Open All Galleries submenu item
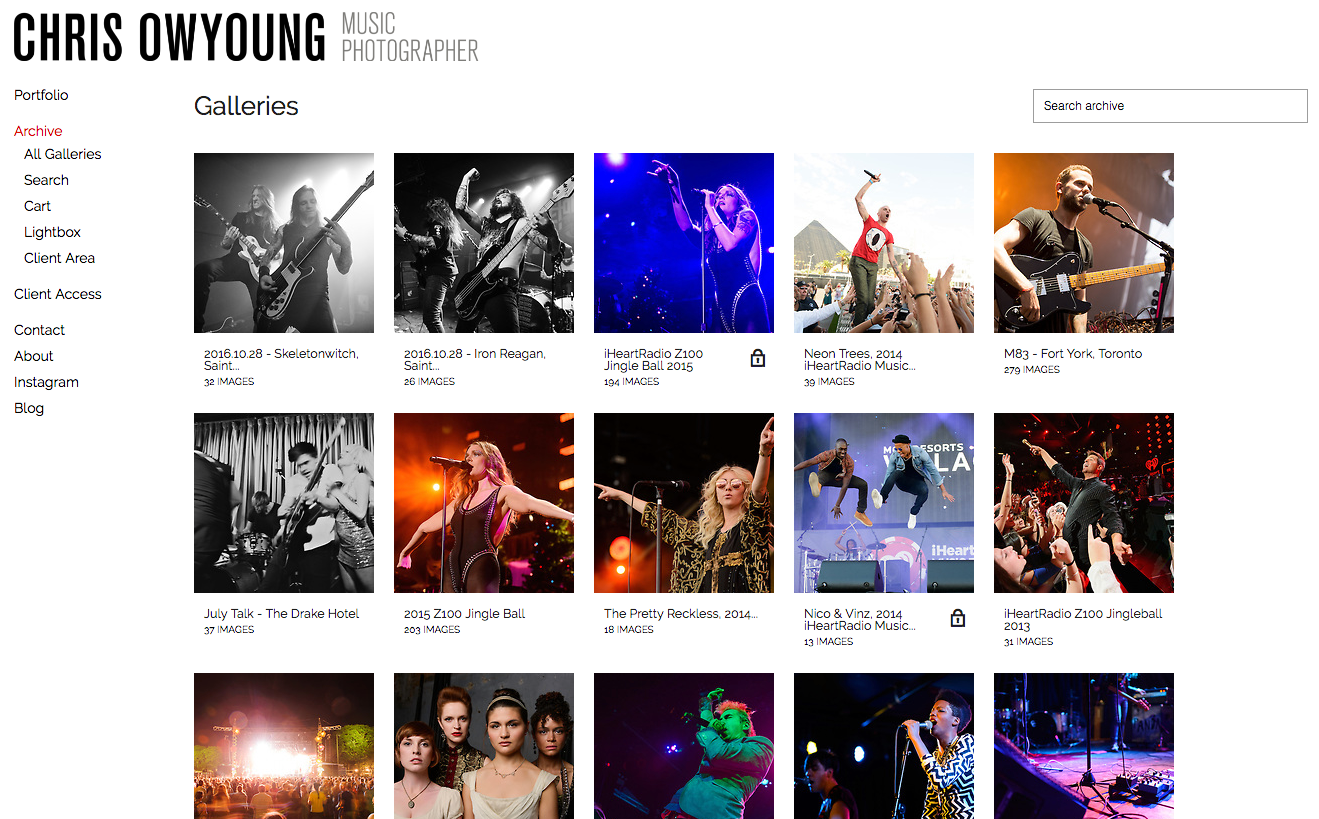 63,154
